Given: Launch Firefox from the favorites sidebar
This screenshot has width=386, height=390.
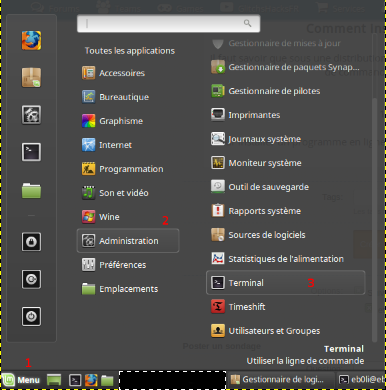Looking at the screenshot, I should click(31, 40).
